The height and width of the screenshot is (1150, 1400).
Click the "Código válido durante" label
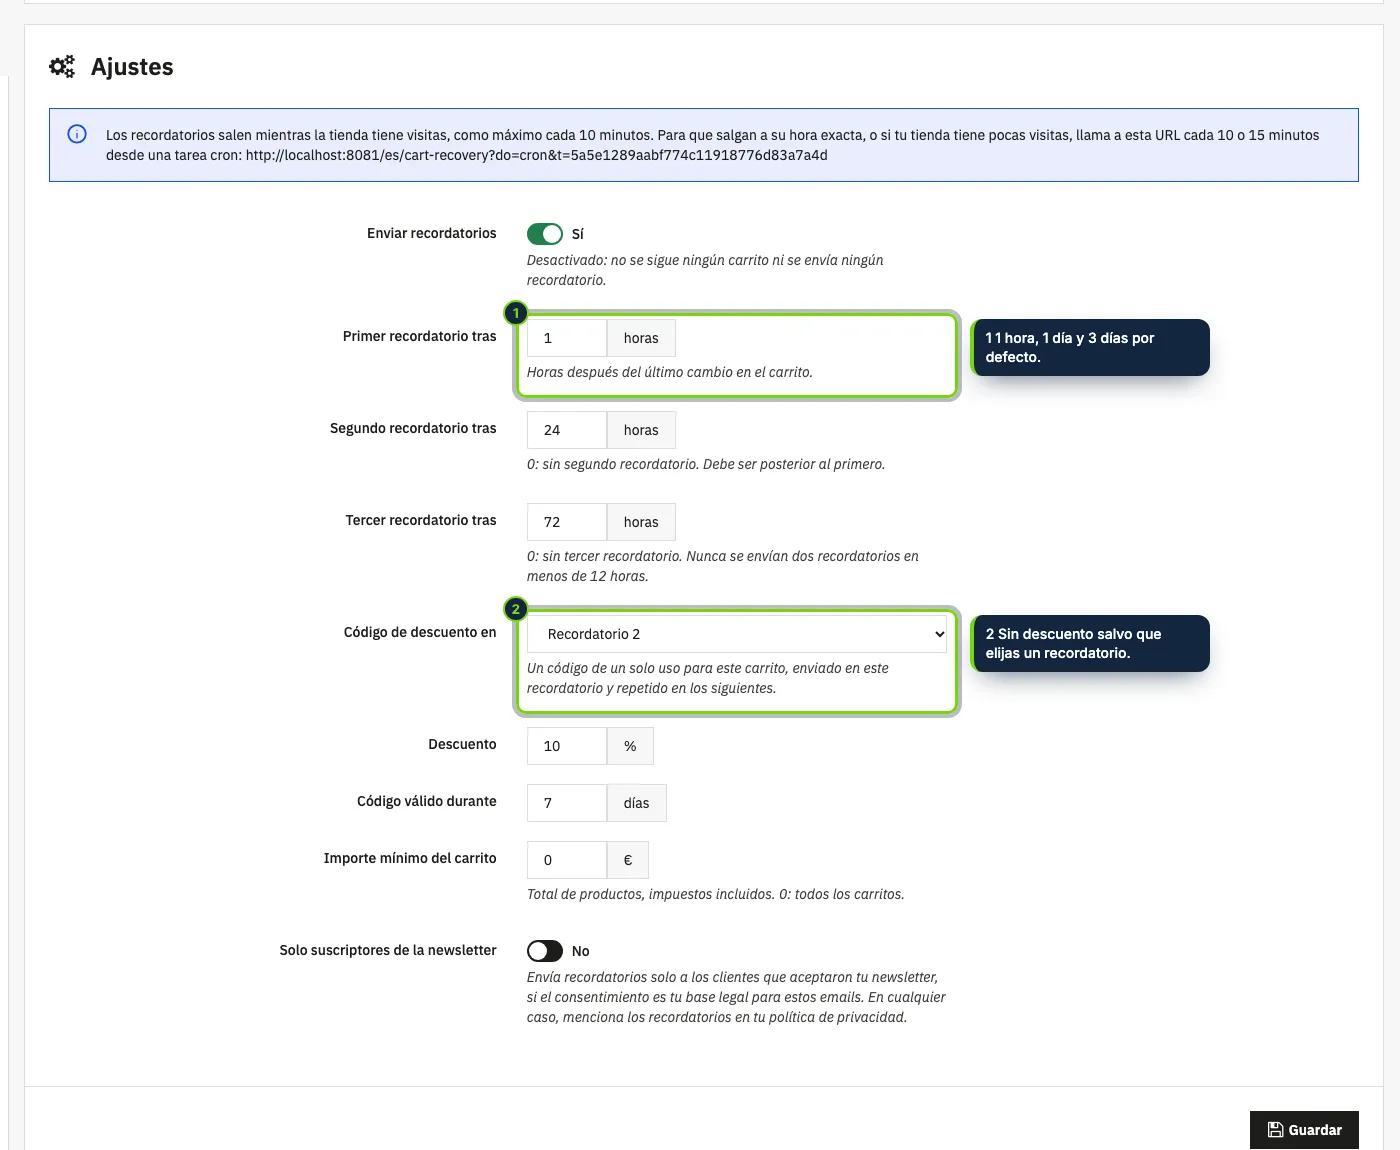point(427,801)
